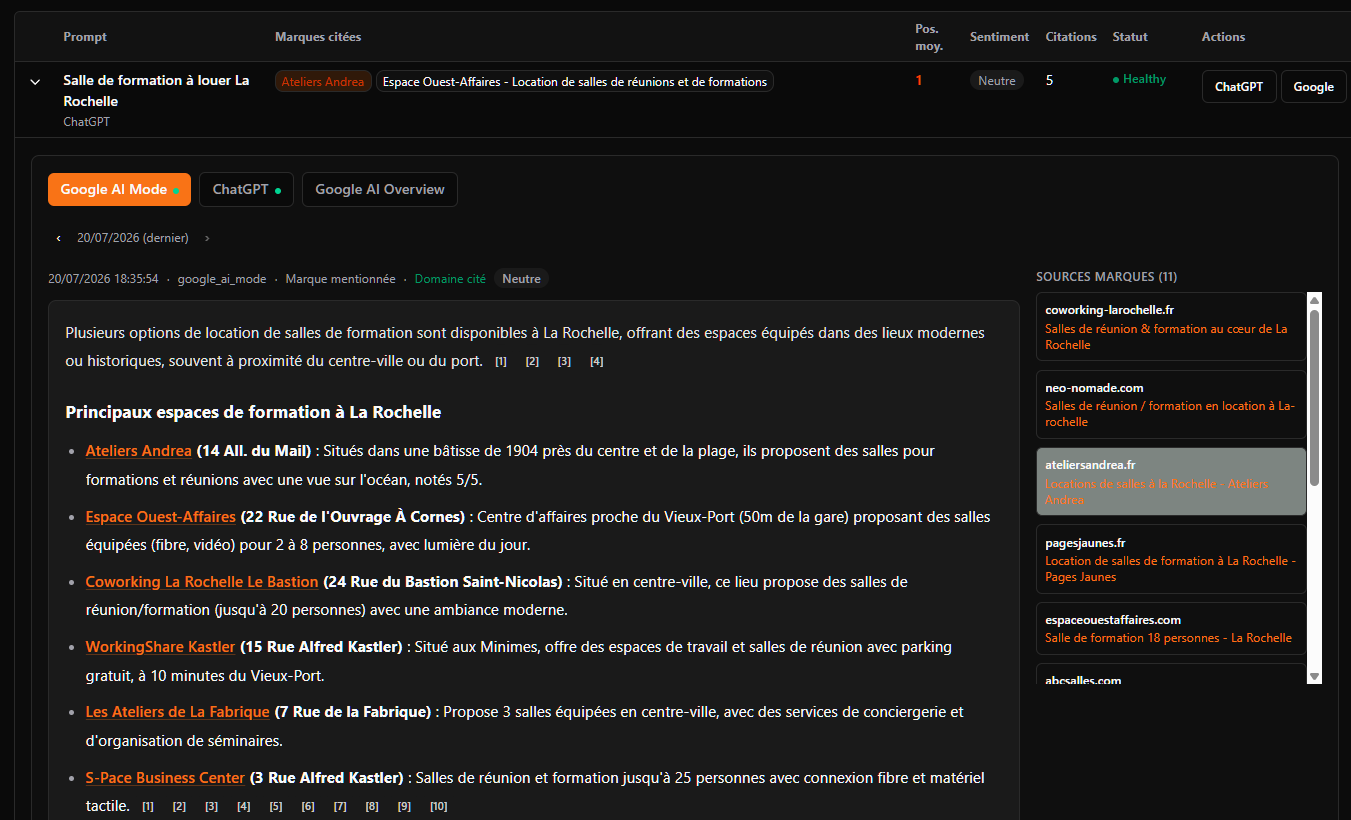The image size is (1351, 820).
Task: Click citation [1] in the intro paragraph
Action: [501, 362]
